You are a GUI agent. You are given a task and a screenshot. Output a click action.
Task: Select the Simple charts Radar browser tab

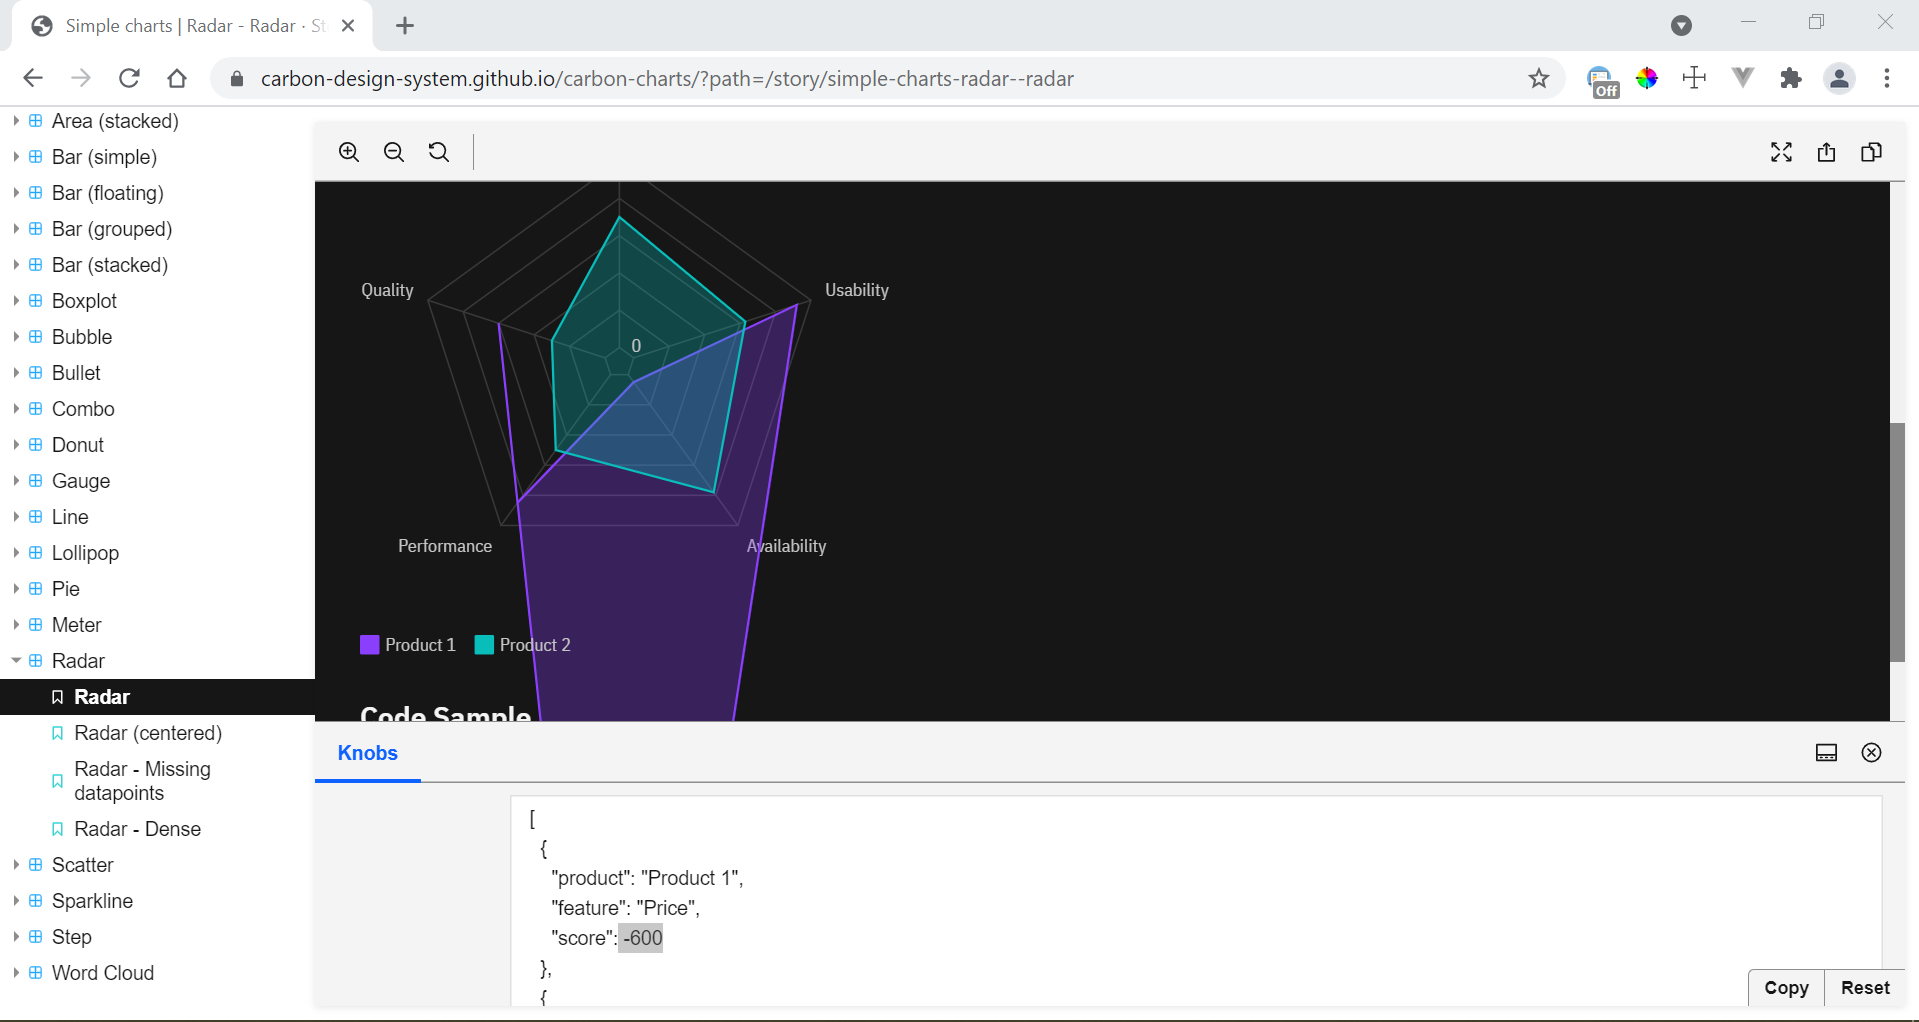(190, 25)
